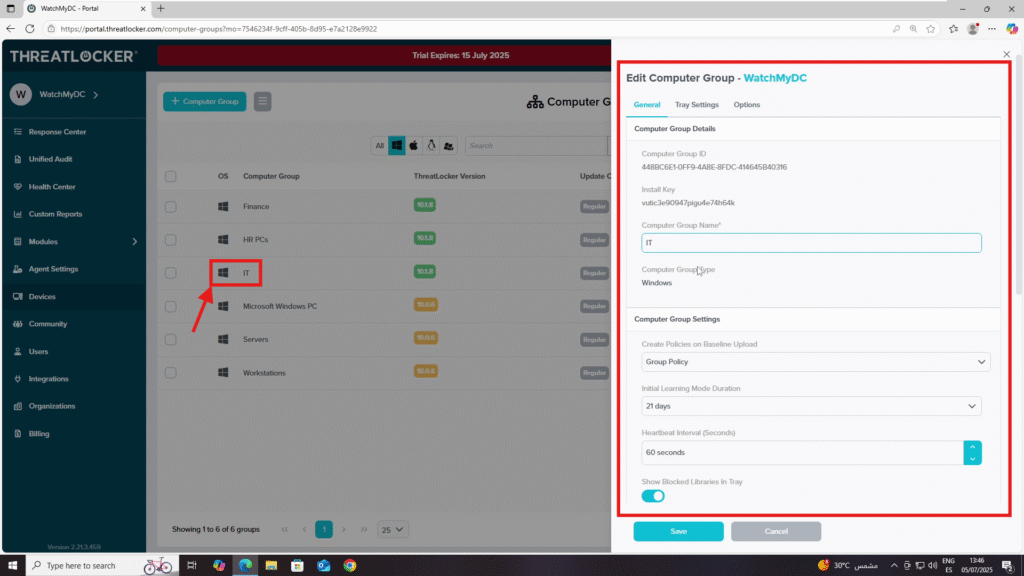Open Create Policies on Baseline Upload dropdown
The height and width of the screenshot is (576, 1024).
click(x=815, y=362)
